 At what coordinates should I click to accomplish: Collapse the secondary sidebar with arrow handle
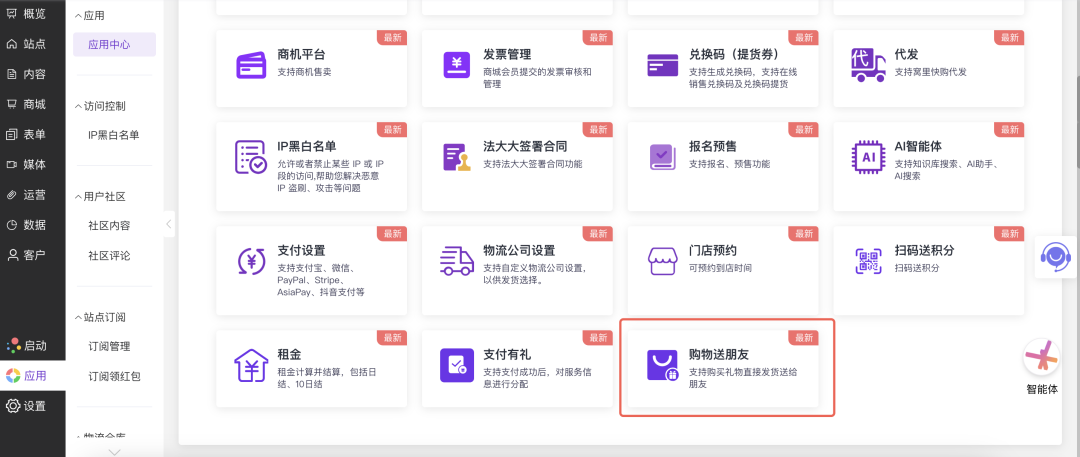tap(169, 225)
